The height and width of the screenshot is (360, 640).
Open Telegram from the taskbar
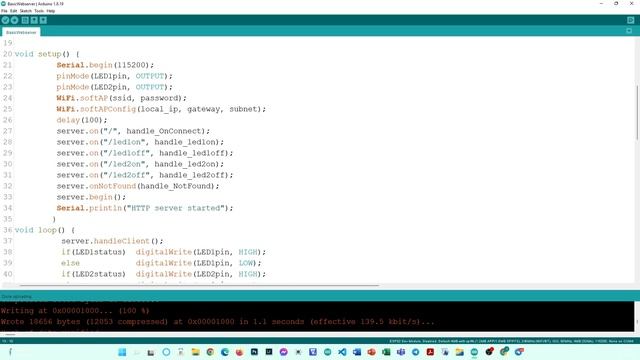tap(416, 352)
